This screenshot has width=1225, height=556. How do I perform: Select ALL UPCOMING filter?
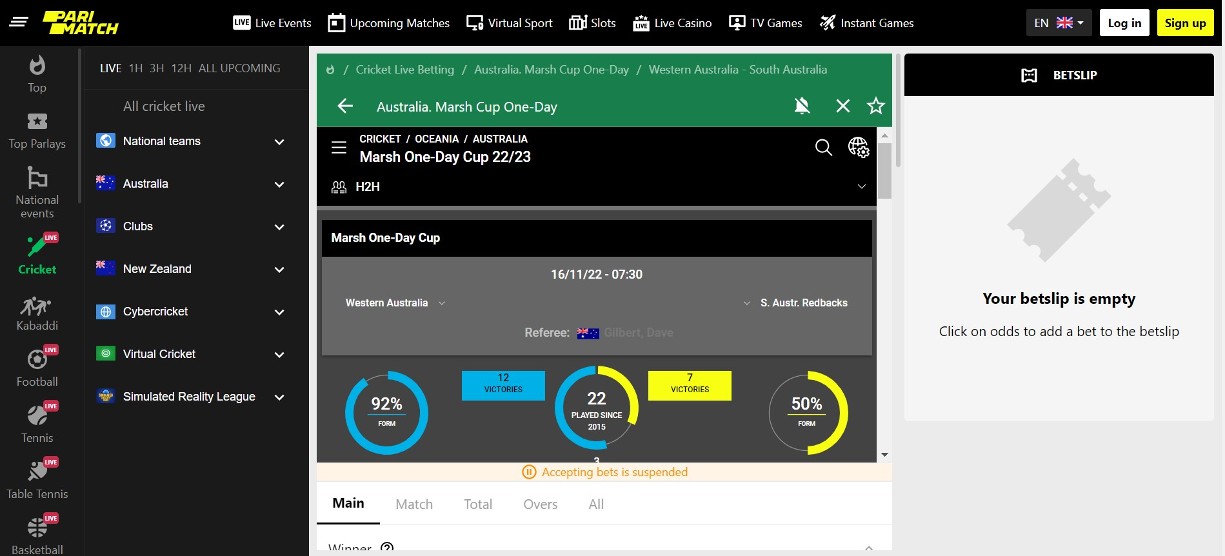click(239, 68)
